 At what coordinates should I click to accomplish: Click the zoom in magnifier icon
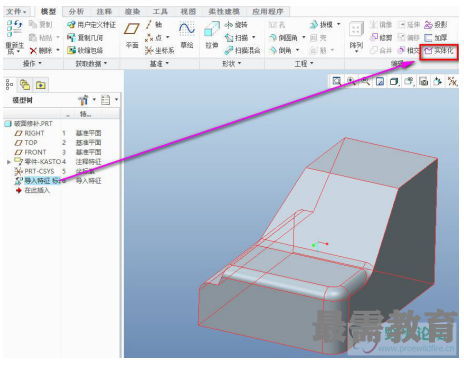(x=351, y=81)
